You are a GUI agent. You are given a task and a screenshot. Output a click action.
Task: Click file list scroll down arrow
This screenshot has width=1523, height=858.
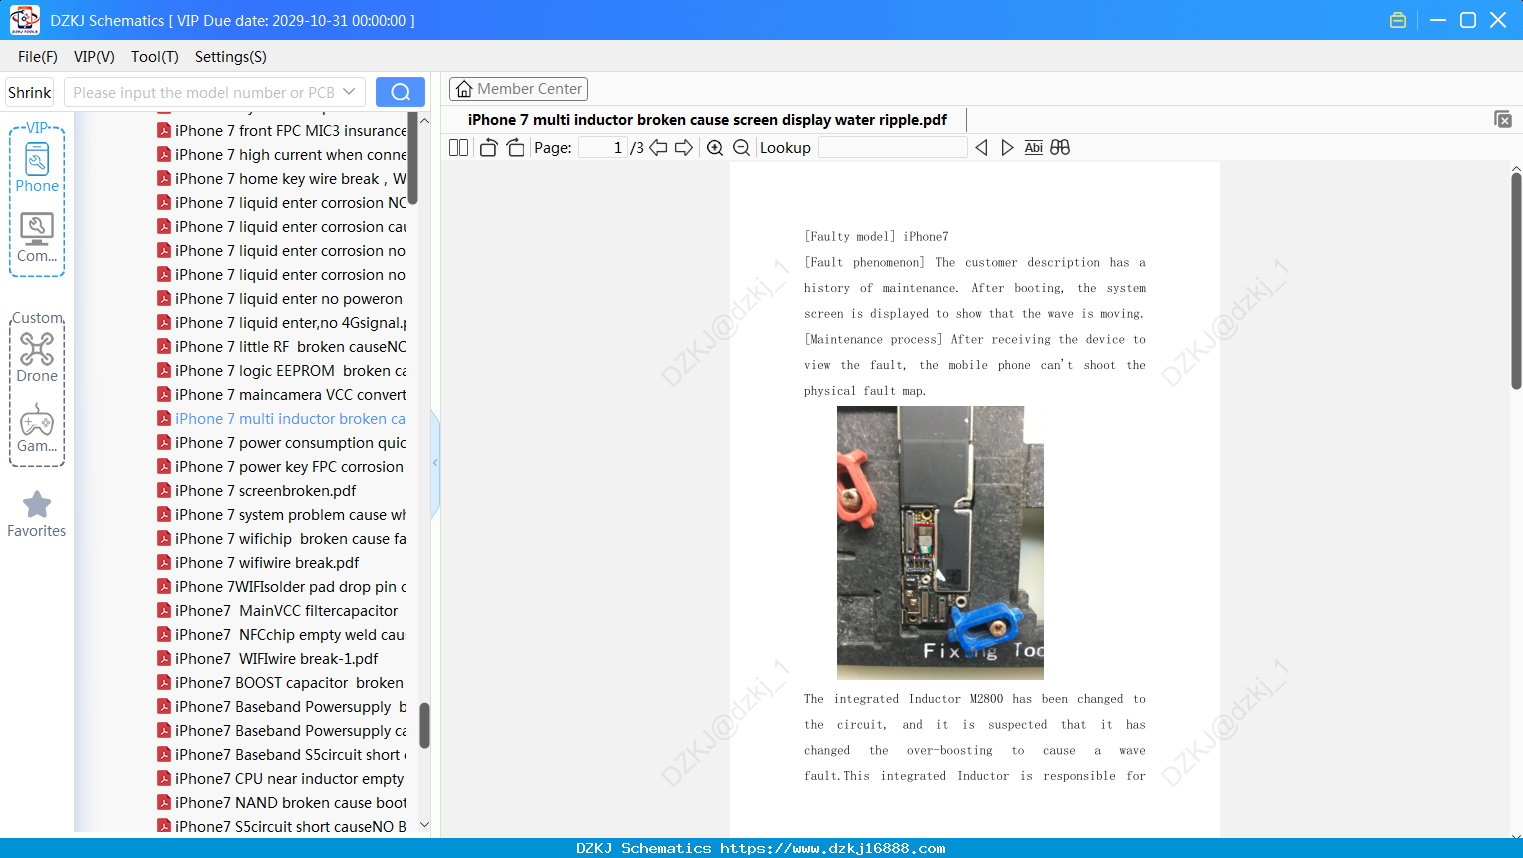point(424,825)
